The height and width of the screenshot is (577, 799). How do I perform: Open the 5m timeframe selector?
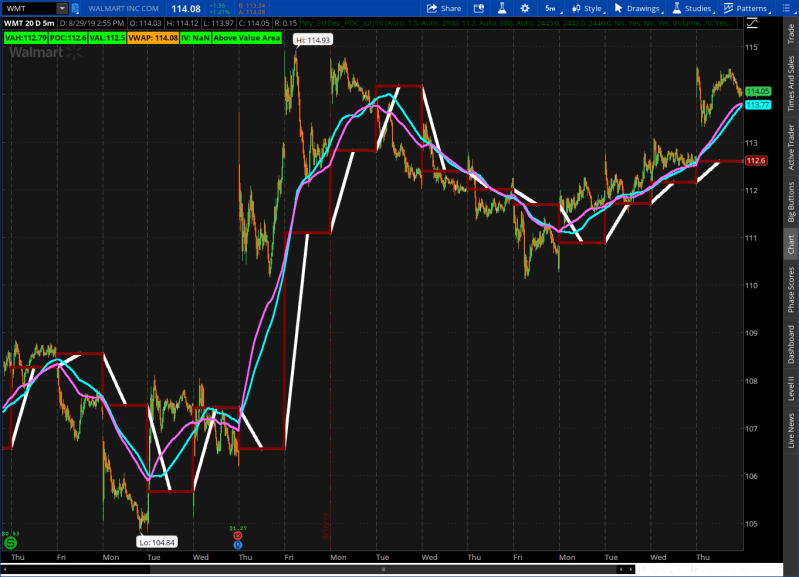click(x=552, y=8)
